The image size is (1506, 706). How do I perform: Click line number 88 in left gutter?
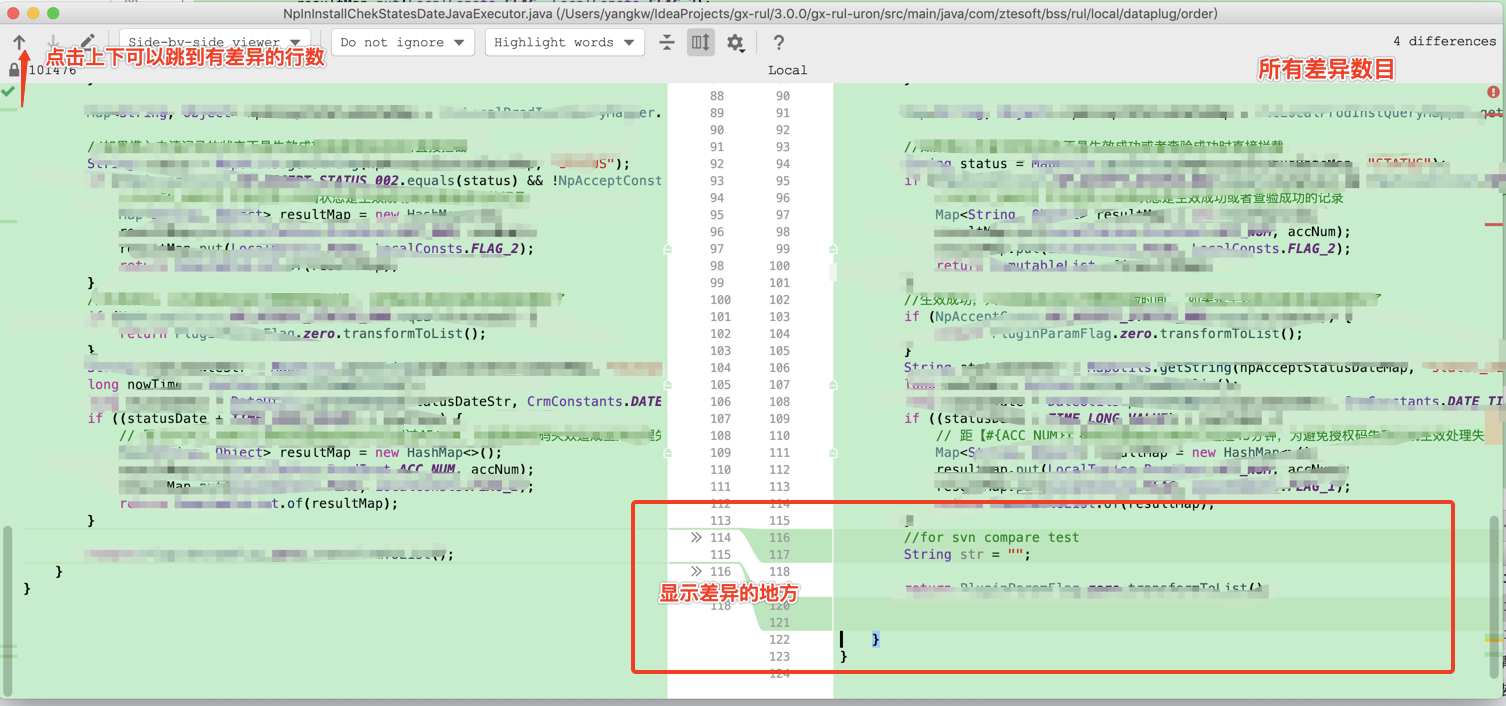[716, 96]
